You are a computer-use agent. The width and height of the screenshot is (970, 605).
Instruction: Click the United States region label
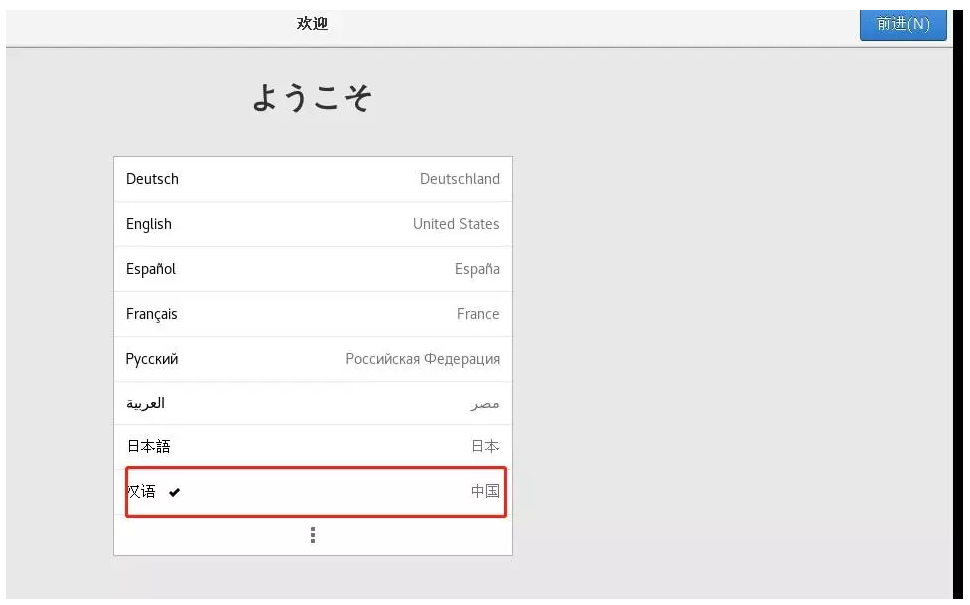point(456,224)
